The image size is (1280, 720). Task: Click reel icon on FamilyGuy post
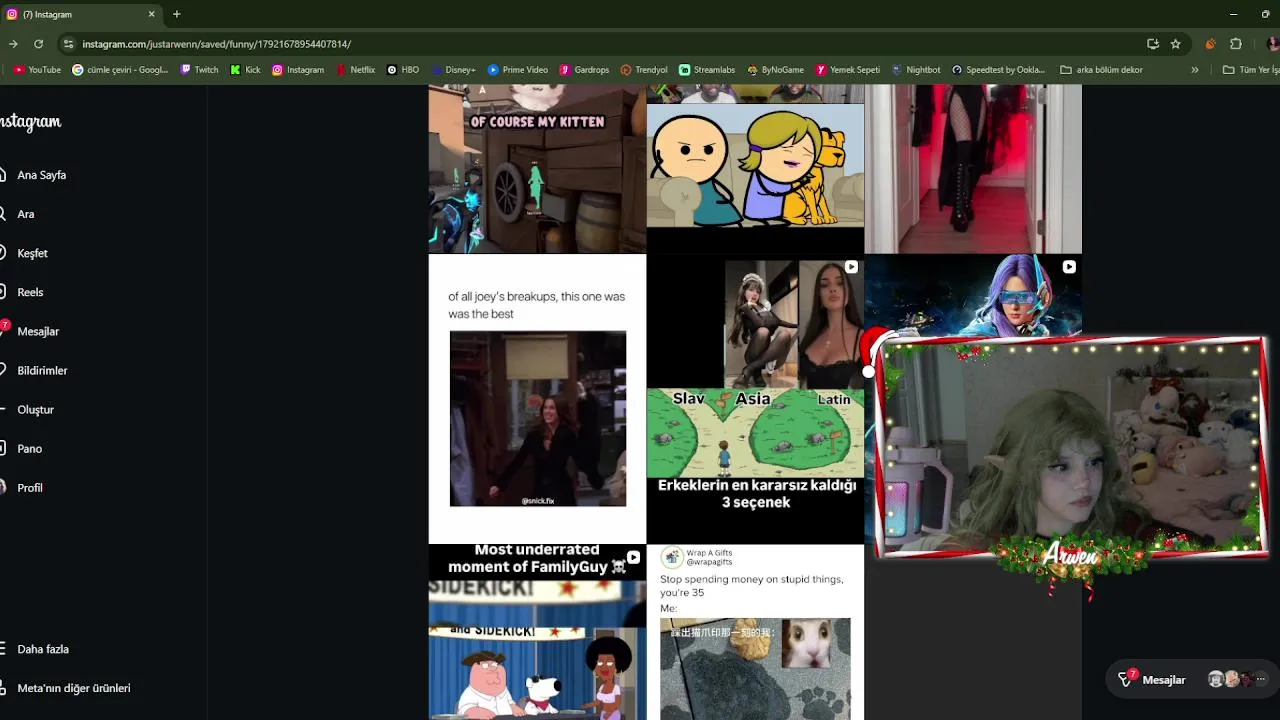click(x=633, y=558)
